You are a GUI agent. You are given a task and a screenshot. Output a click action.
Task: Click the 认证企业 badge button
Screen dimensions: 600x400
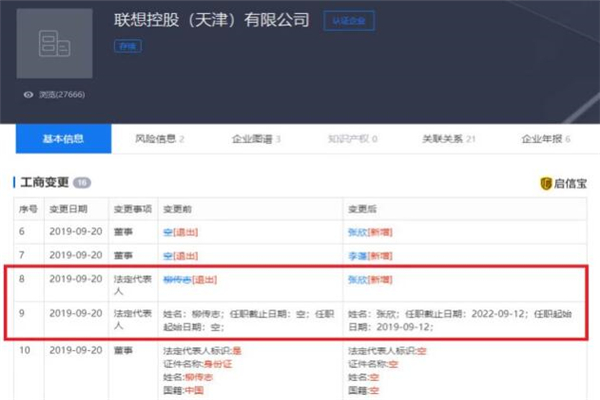(x=349, y=21)
